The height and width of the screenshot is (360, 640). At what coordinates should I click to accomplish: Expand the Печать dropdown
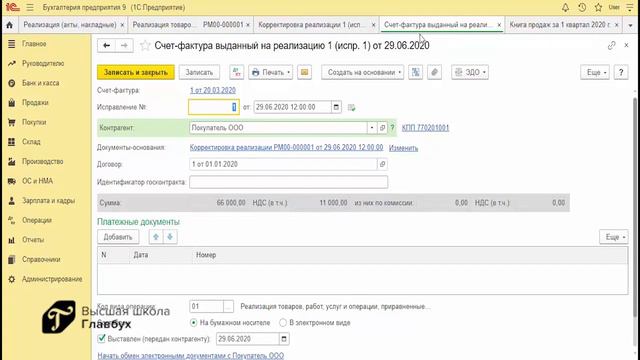point(270,72)
